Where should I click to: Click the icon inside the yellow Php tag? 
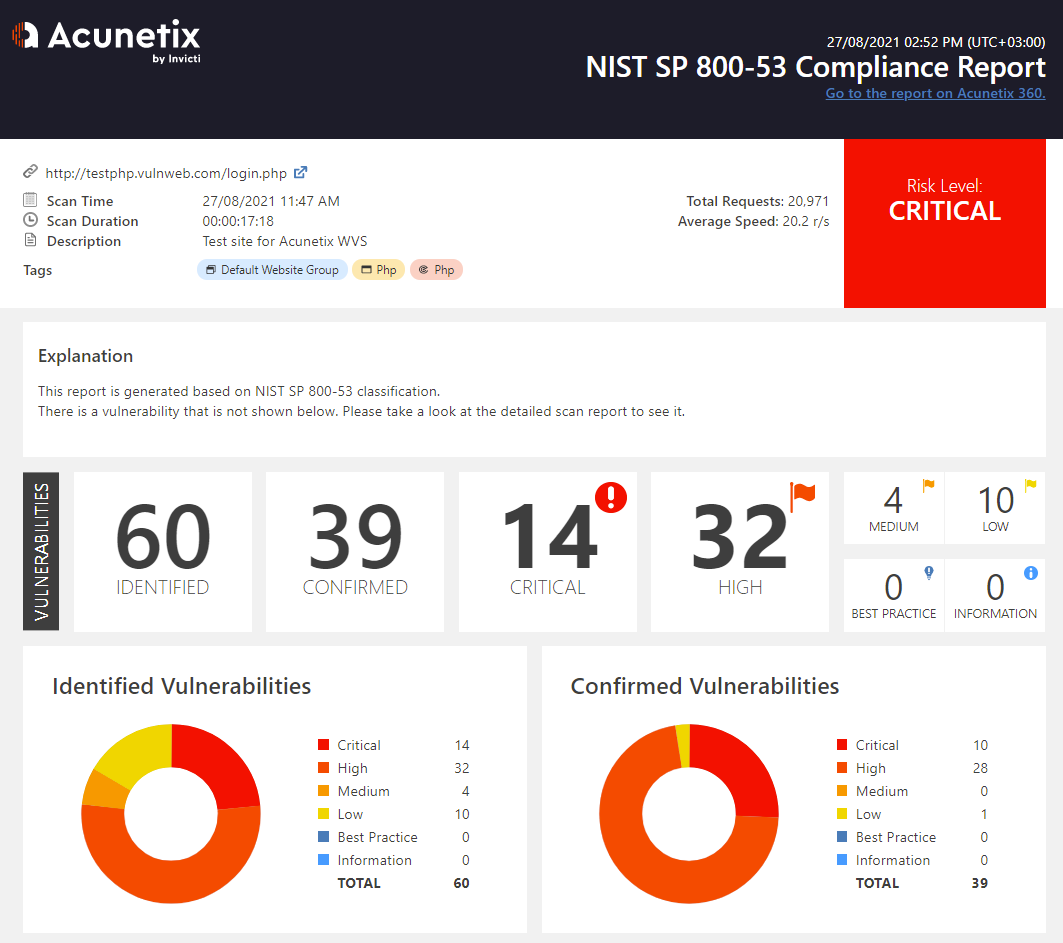pyautogui.click(x=366, y=270)
